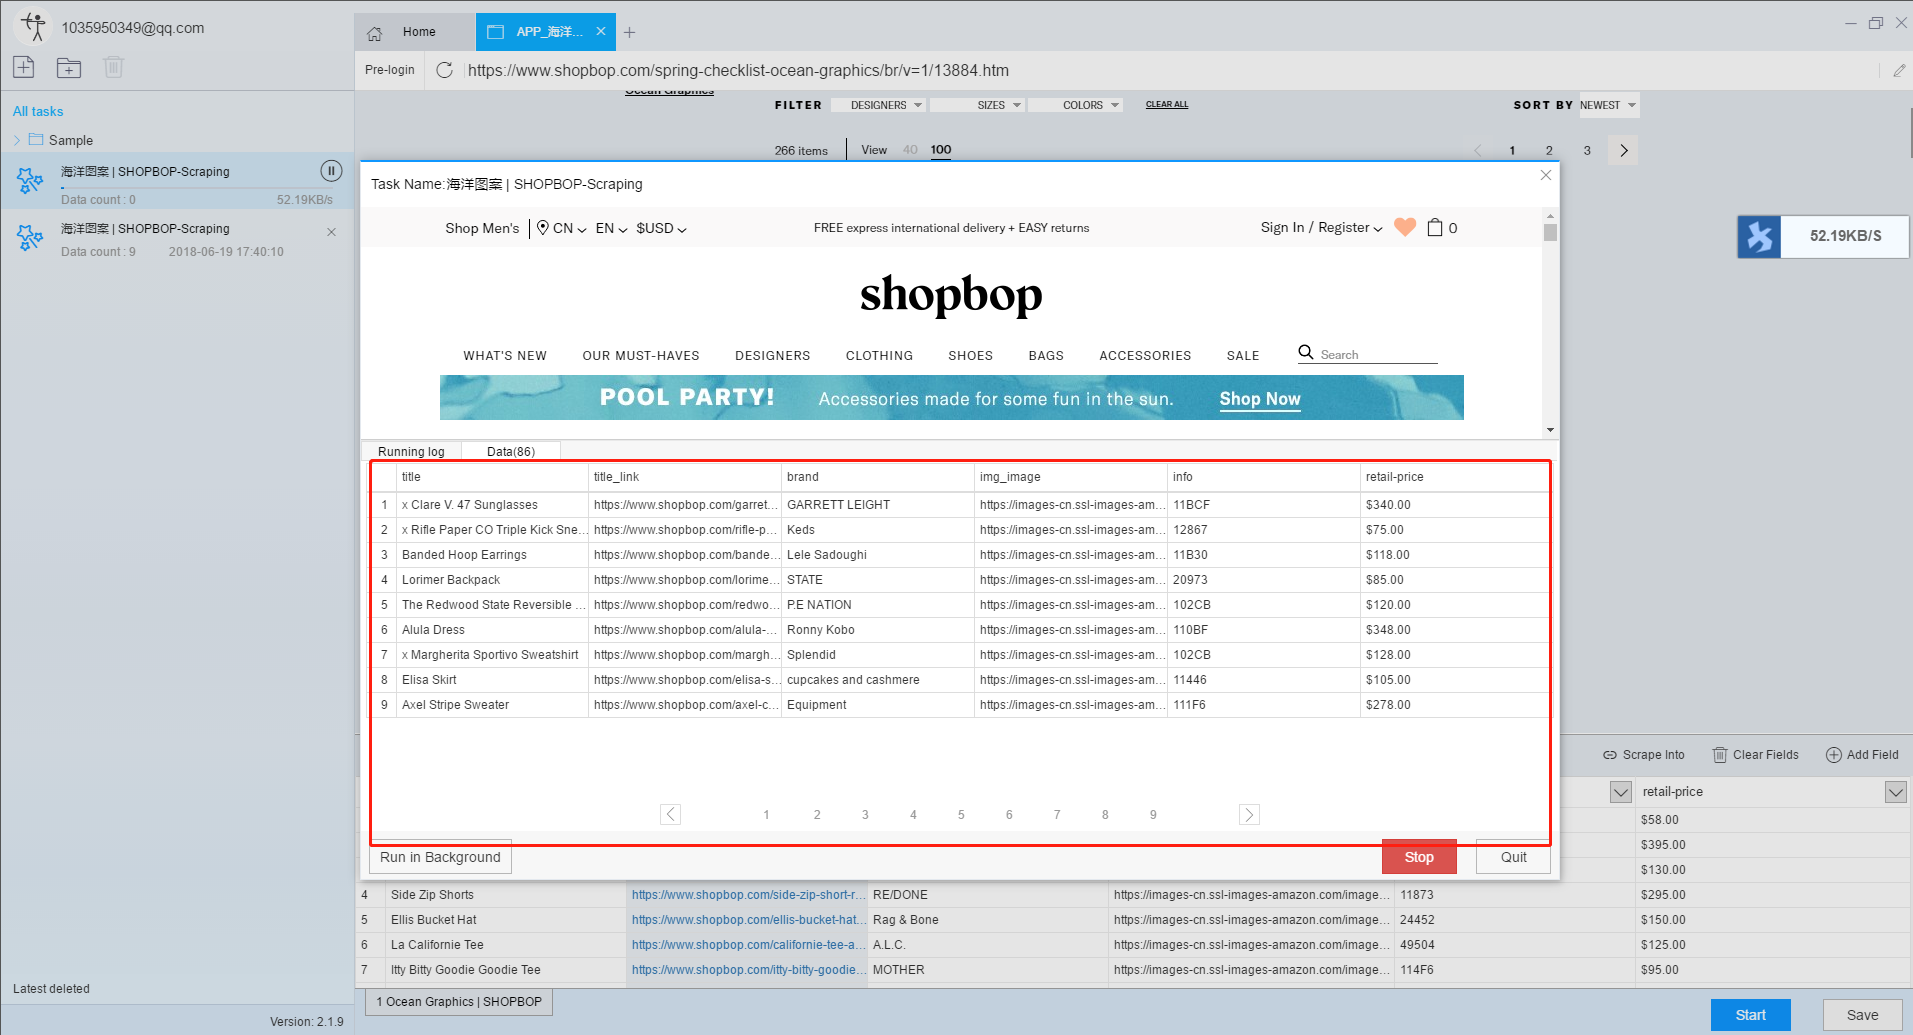Click the new folder icon
Screen dimensions: 1913x1035
tap(69, 67)
